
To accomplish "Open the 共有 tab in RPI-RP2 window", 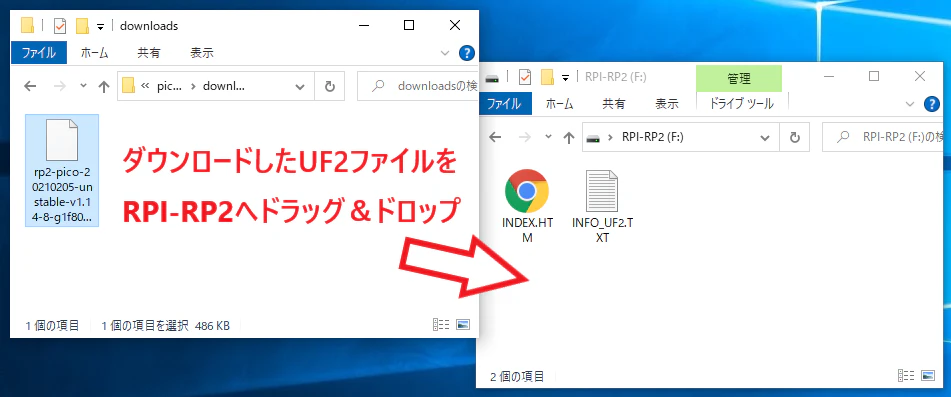I will (613, 104).
